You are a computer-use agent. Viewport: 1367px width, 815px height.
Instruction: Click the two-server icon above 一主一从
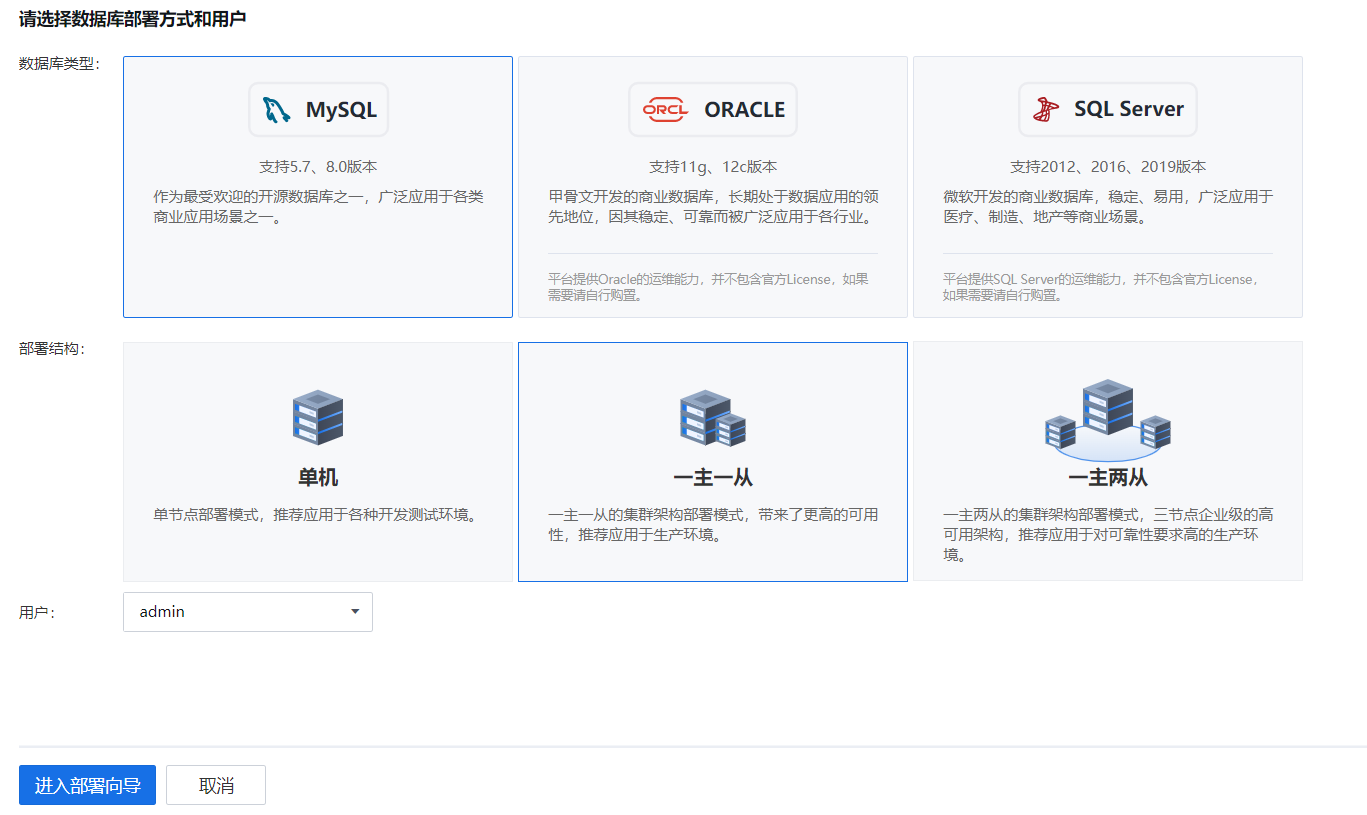tap(713, 418)
